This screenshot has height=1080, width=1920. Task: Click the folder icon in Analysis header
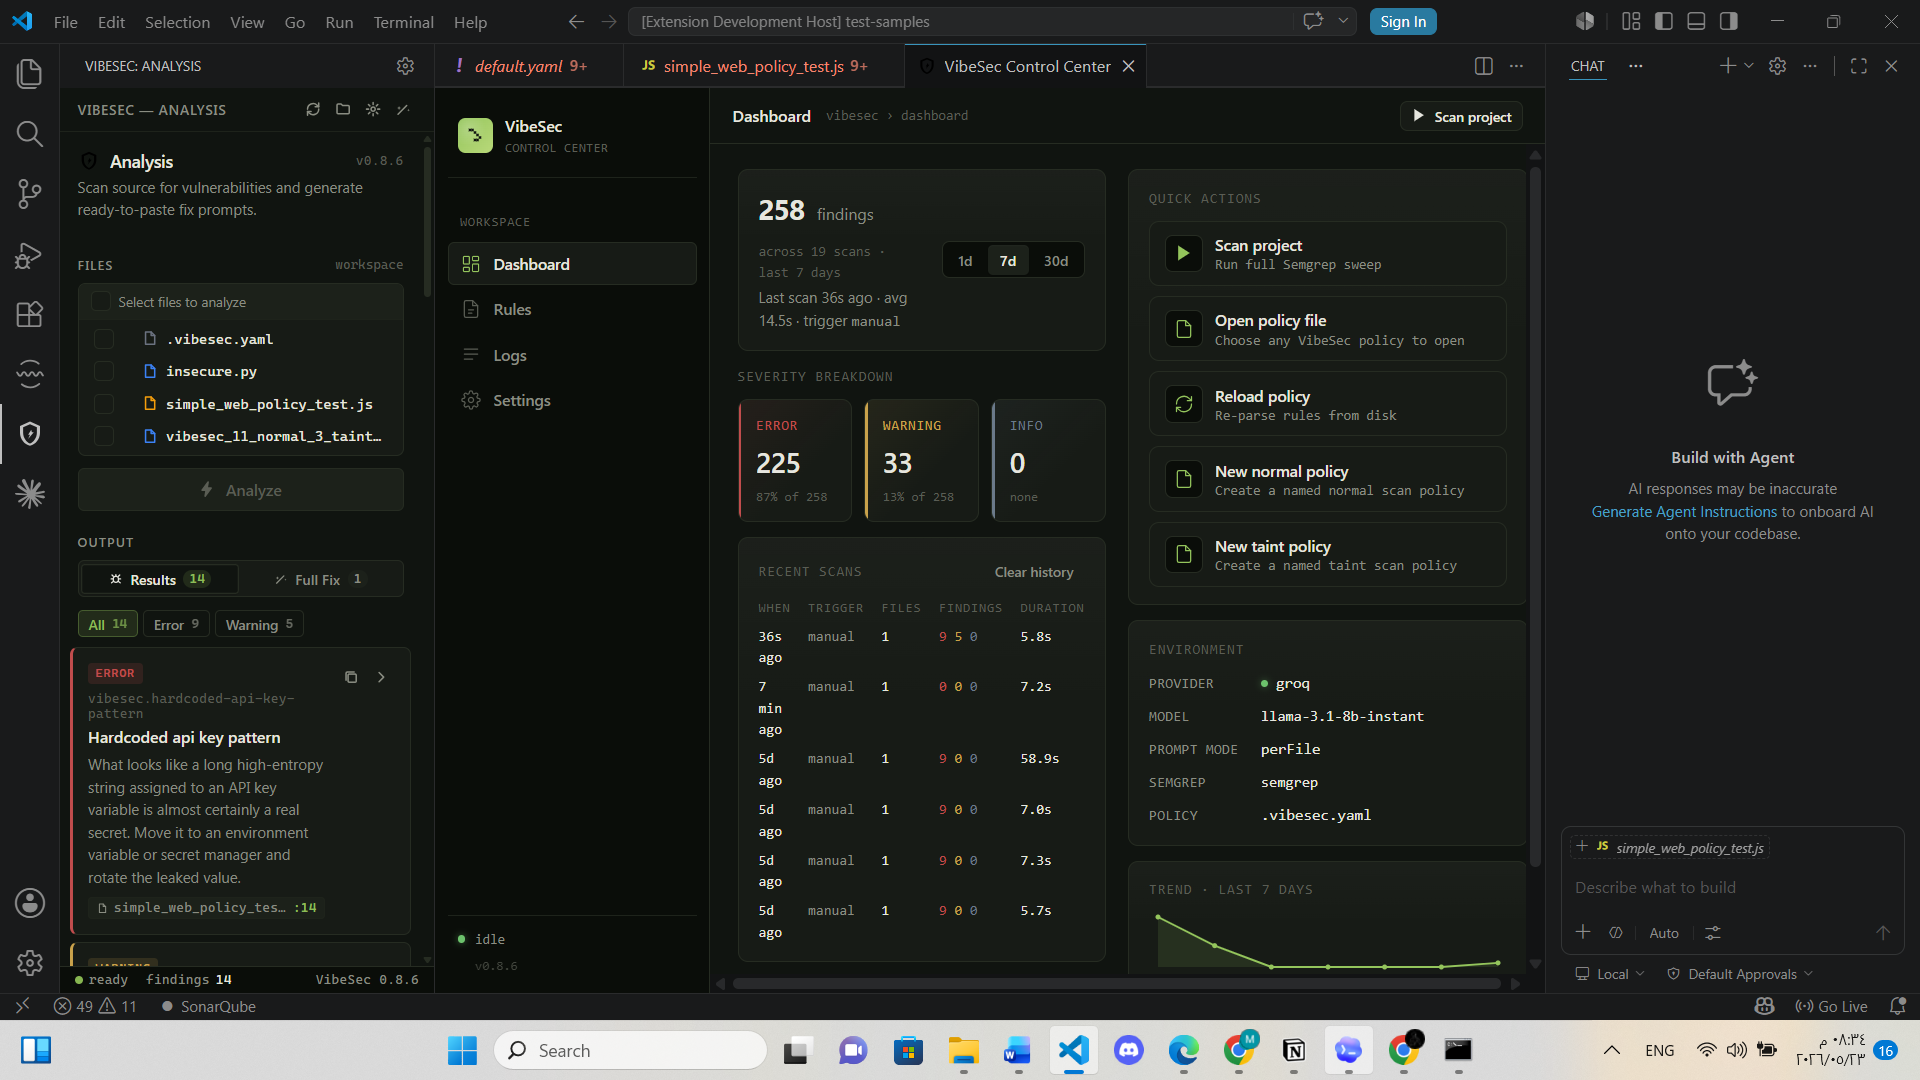click(x=343, y=109)
